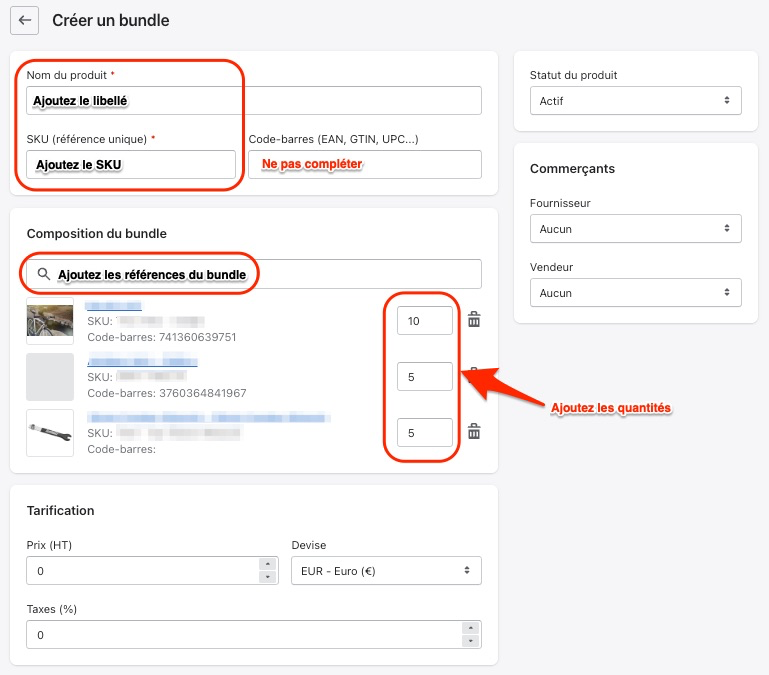
Task: Increase the Prix (HT) value with up arrow
Action: click(267, 565)
